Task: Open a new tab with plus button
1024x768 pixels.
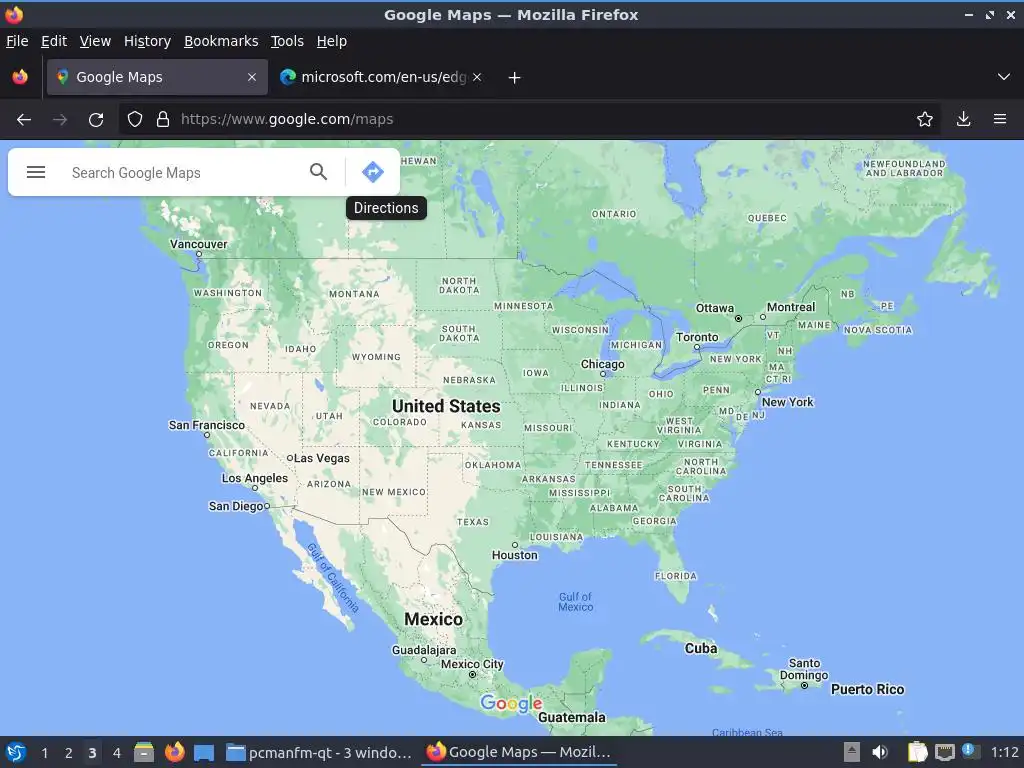Action: tap(515, 78)
